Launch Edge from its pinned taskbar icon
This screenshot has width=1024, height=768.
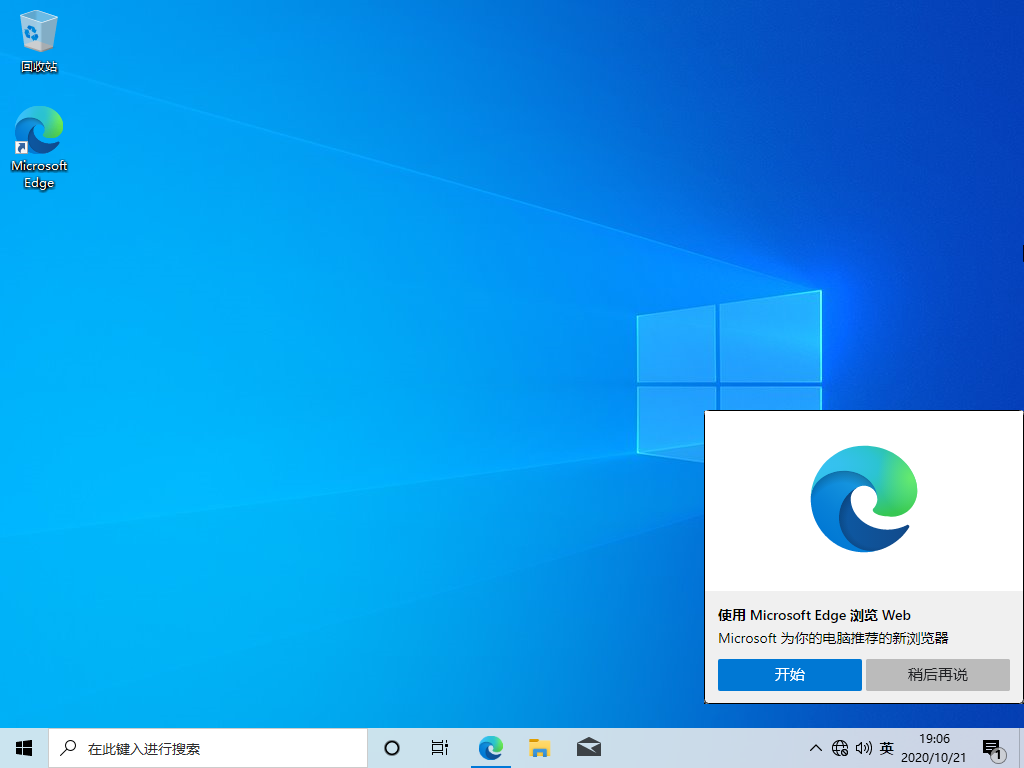click(490, 747)
